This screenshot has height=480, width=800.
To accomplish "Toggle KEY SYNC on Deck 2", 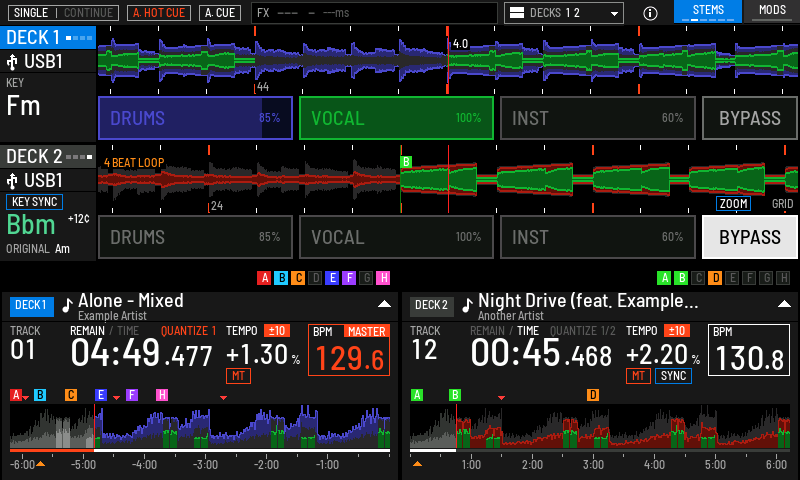I will [x=34, y=202].
